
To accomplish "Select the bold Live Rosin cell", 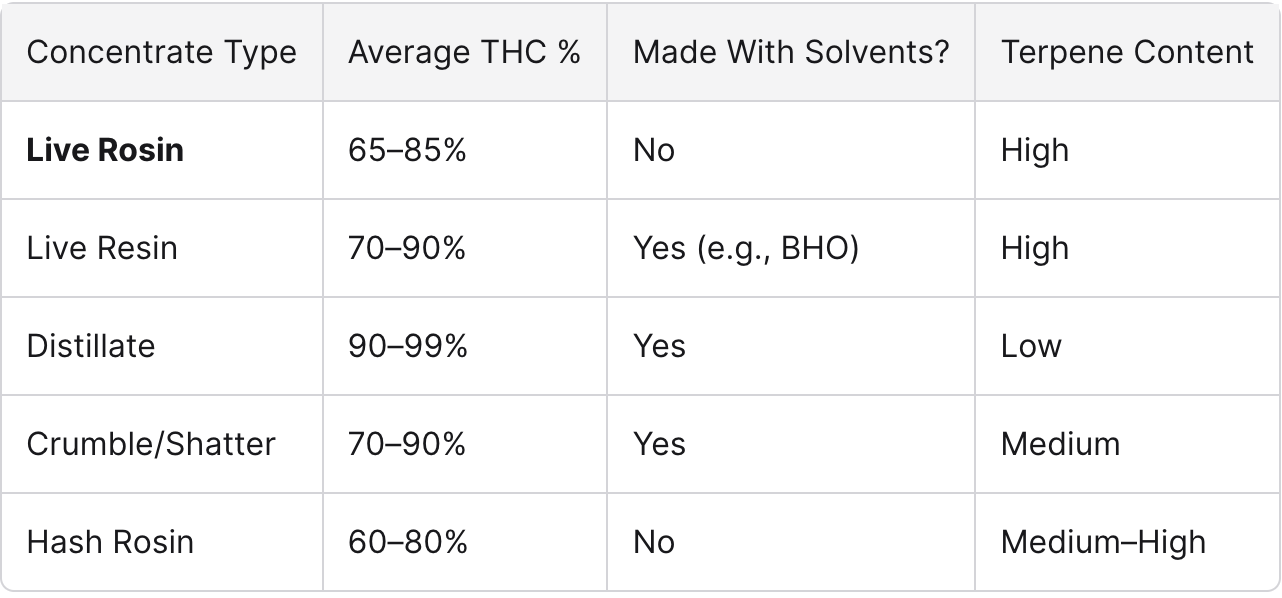I will coord(105,150).
